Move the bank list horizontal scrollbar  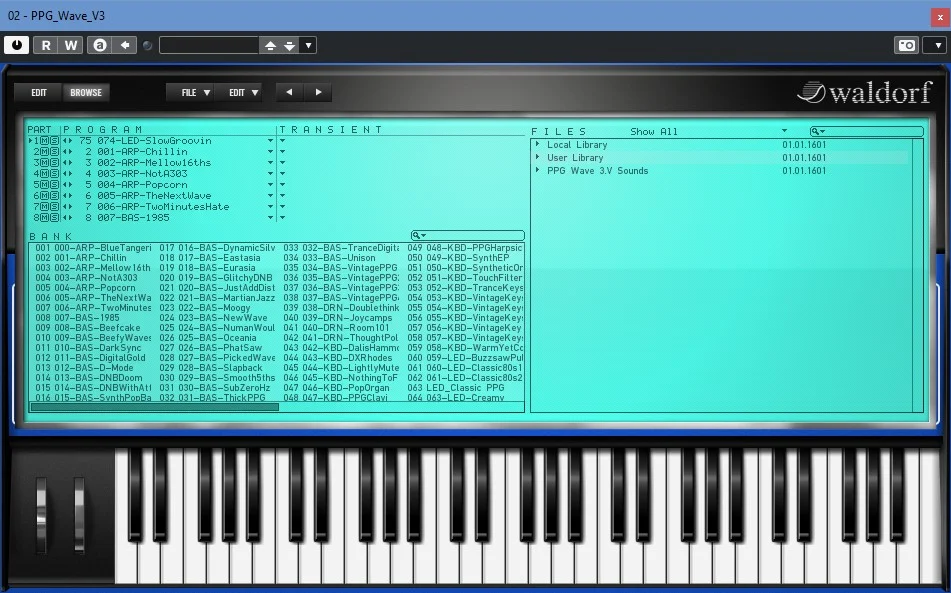pos(155,407)
